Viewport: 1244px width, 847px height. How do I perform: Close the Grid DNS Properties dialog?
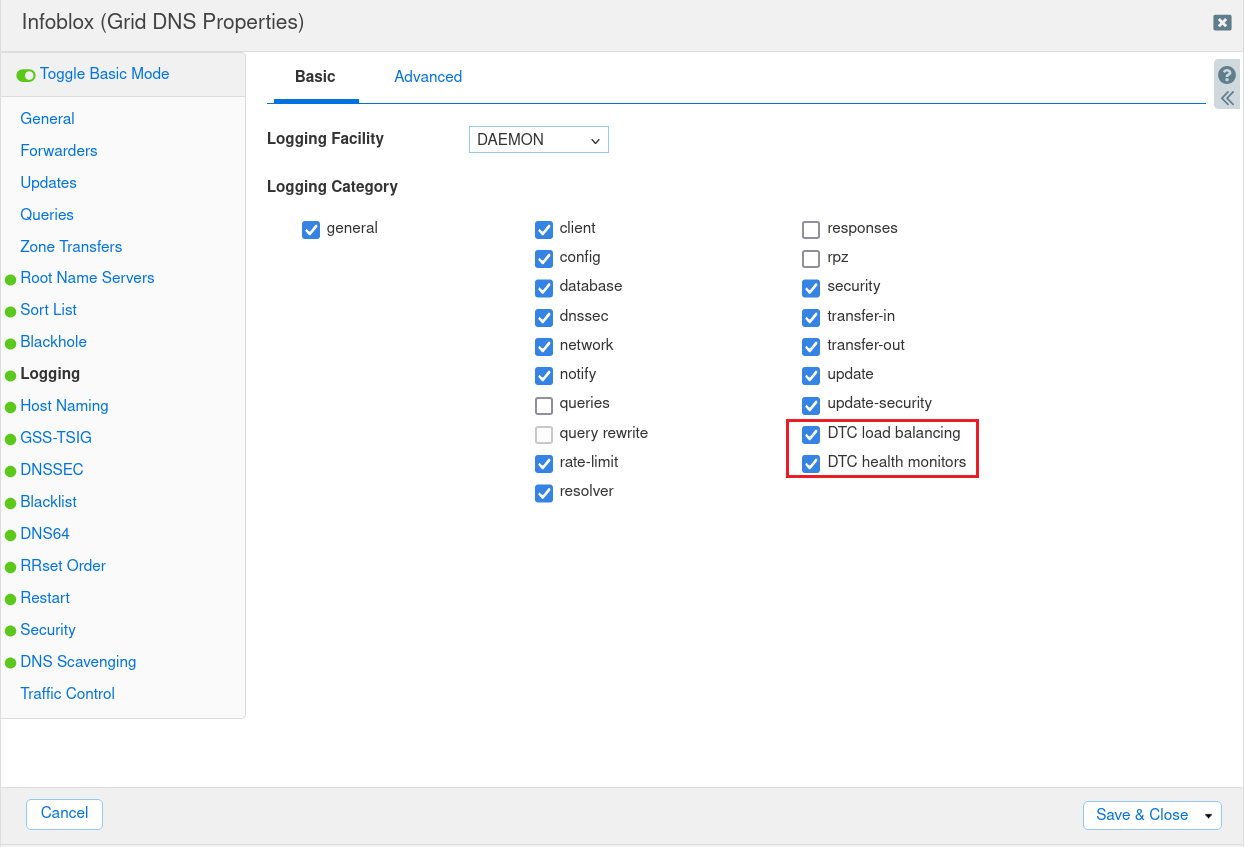(1222, 23)
